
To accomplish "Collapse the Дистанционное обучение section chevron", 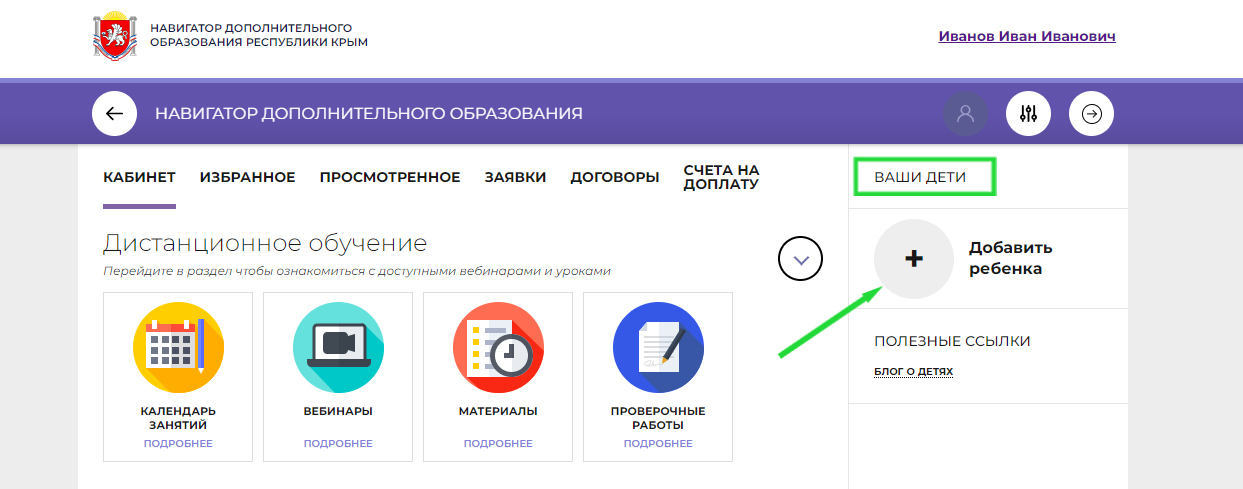I will point(800,259).
